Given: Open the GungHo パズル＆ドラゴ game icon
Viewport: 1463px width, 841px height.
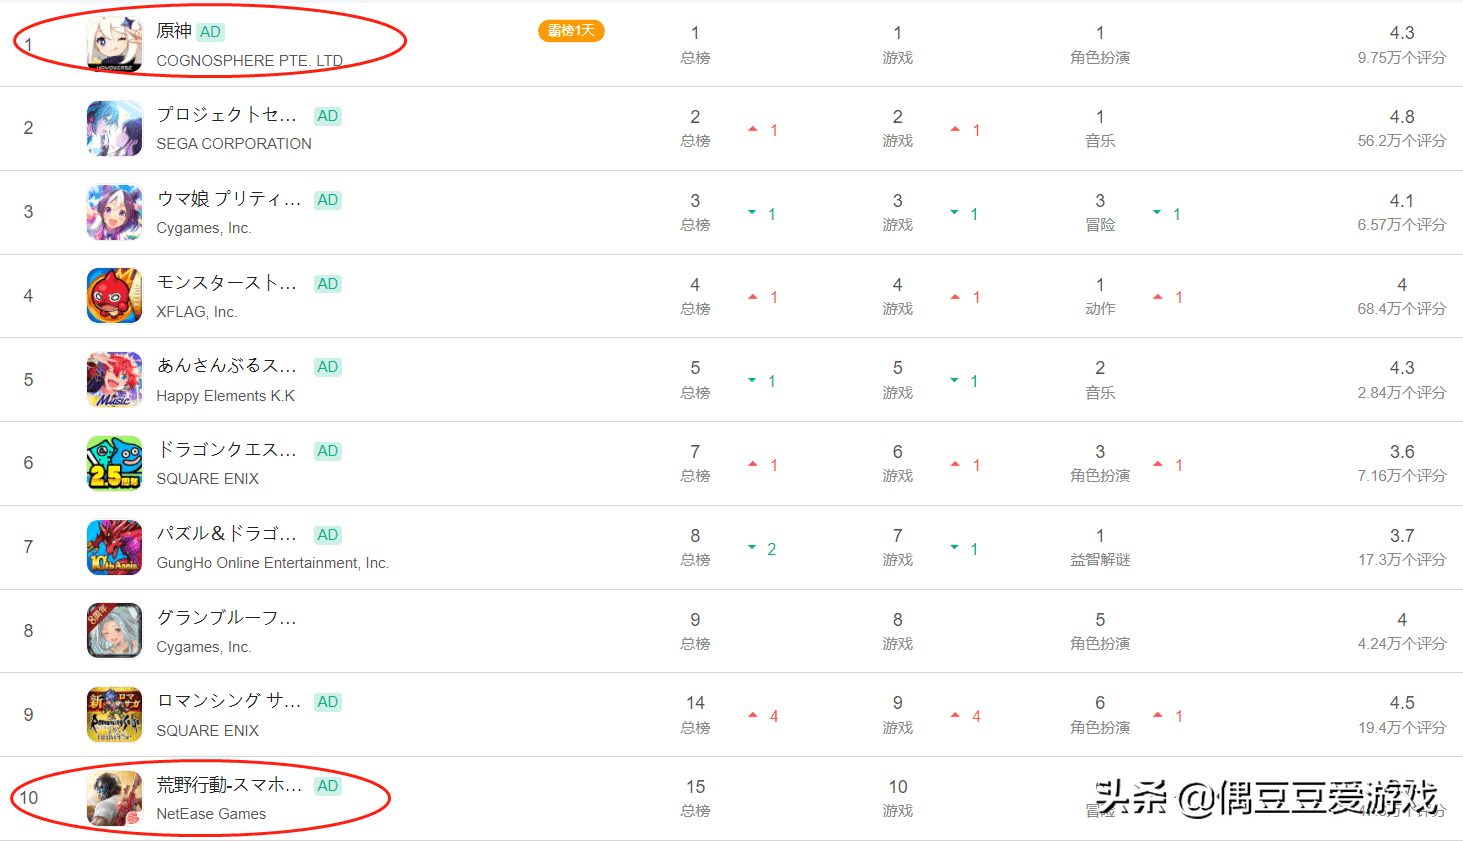Looking at the screenshot, I should (x=114, y=547).
